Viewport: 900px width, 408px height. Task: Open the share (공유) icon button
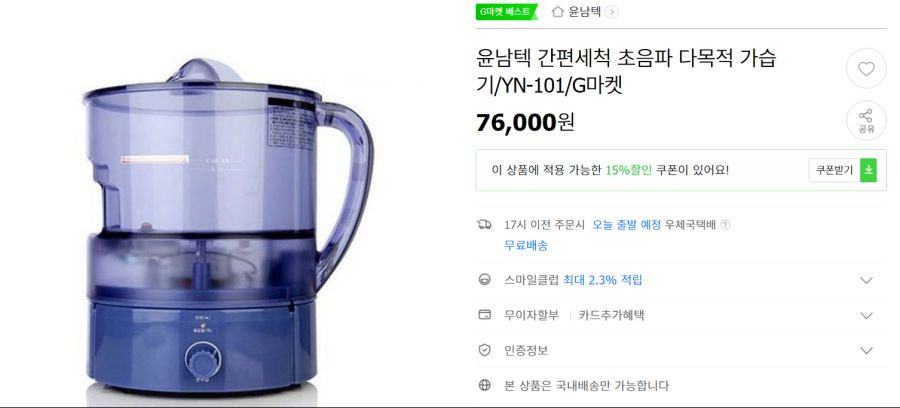(866, 121)
